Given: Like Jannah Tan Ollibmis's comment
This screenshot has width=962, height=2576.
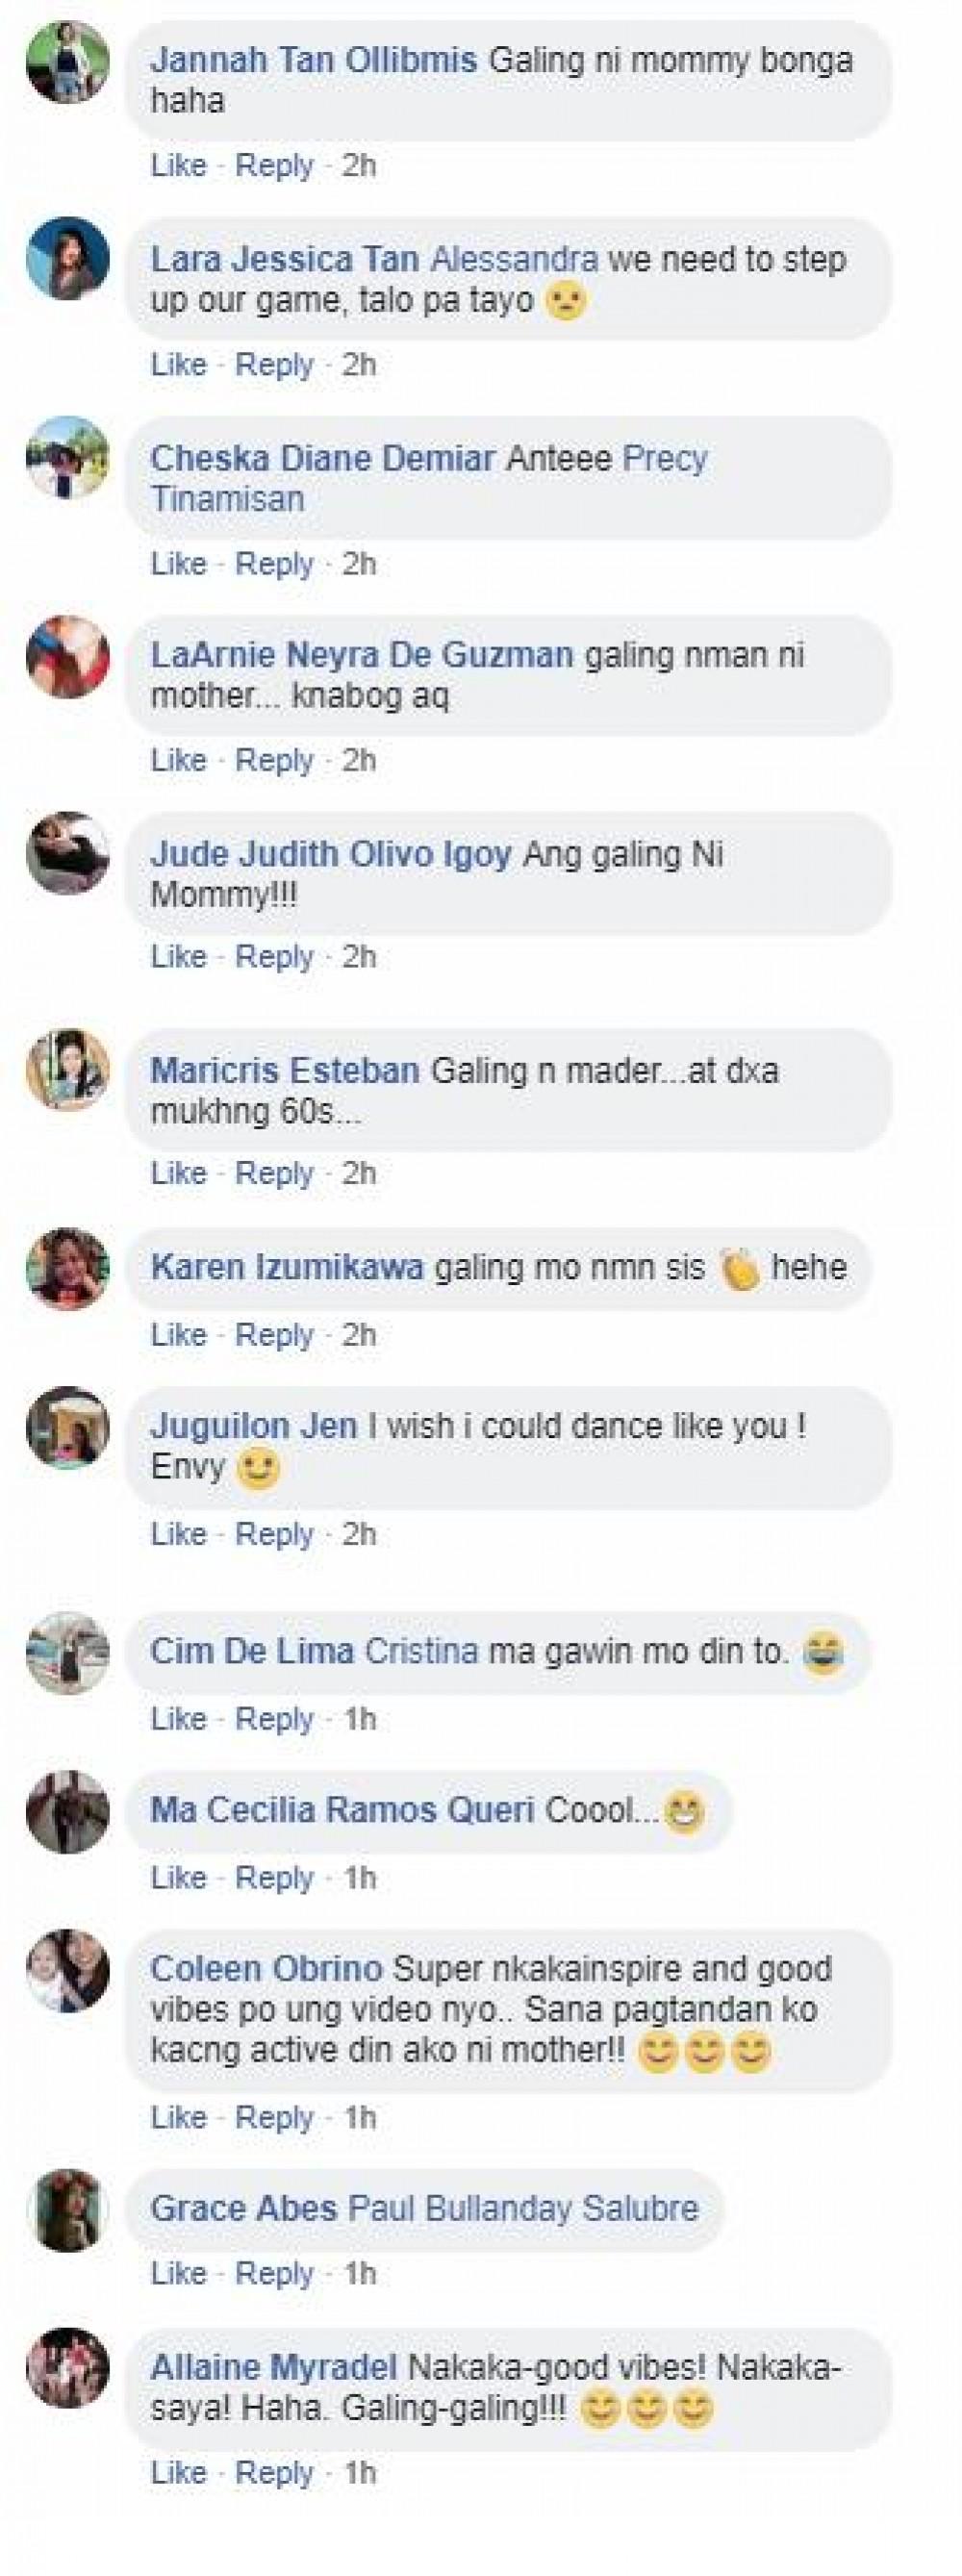Looking at the screenshot, I should (178, 165).
